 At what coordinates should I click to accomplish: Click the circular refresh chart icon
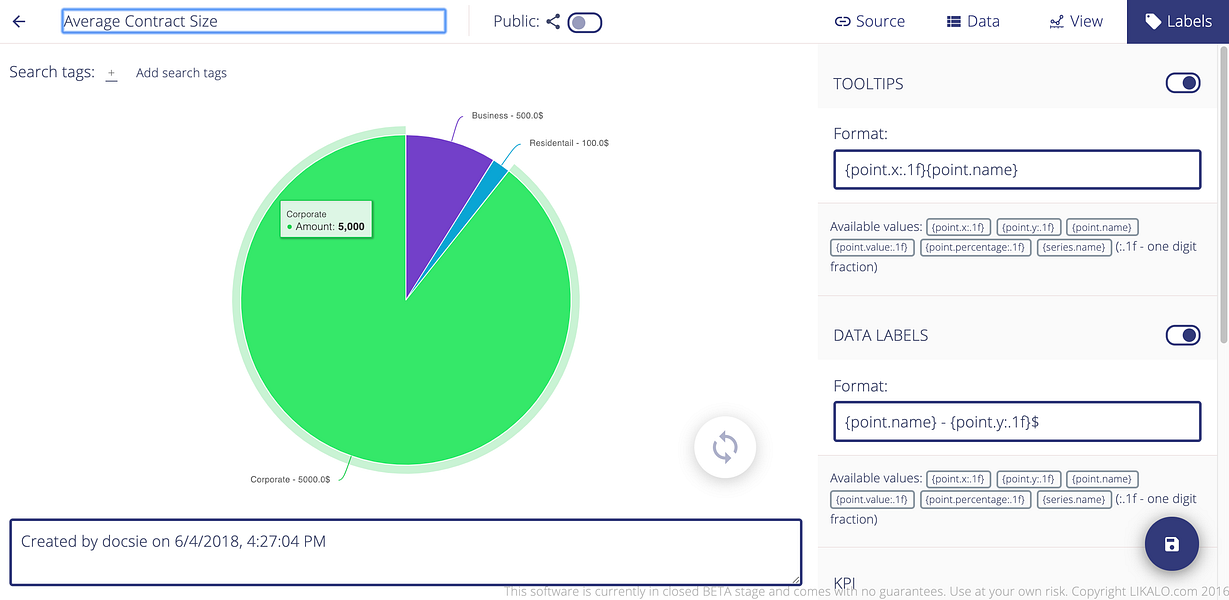pyautogui.click(x=725, y=447)
